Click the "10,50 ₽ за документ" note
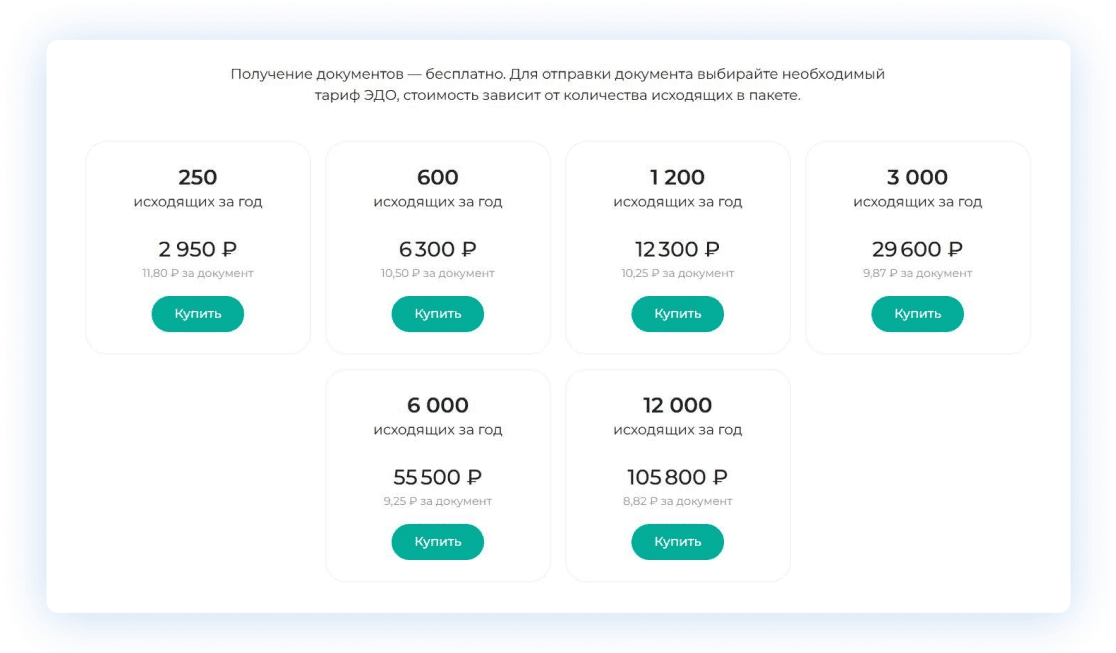Image resolution: width=1116 pixels, height=653 pixels. tap(437, 273)
